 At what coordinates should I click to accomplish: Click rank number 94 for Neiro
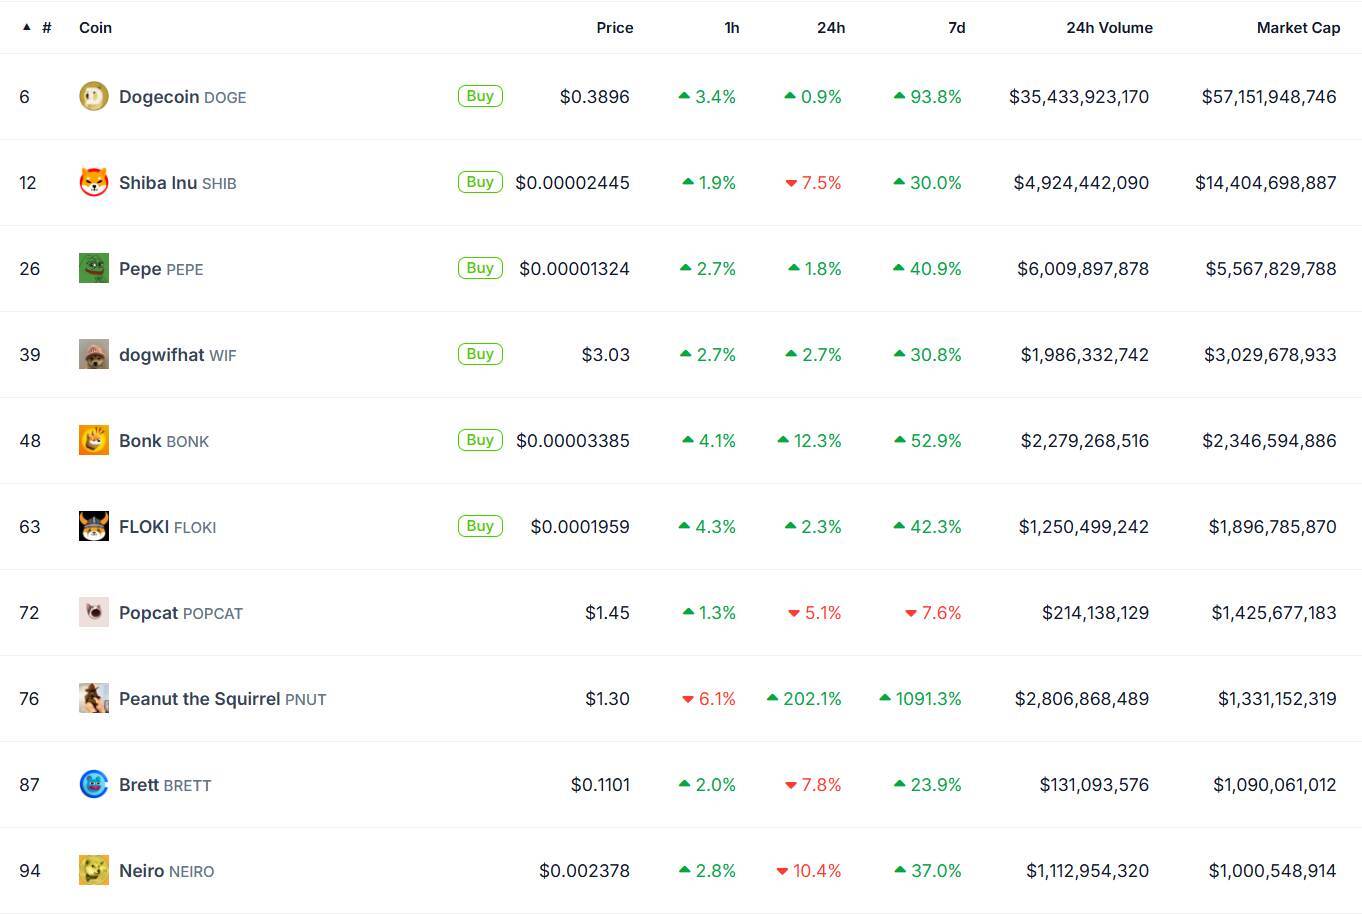[30, 871]
